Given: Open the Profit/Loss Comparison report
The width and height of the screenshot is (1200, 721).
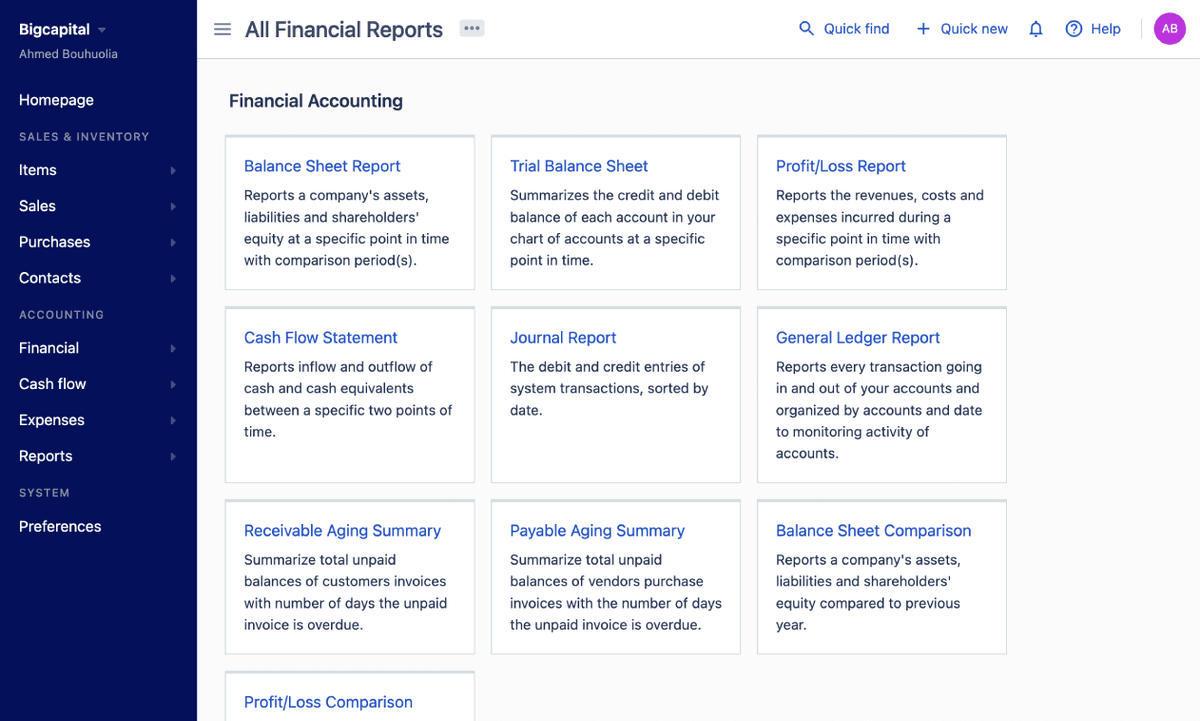Looking at the screenshot, I should click(328, 702).
